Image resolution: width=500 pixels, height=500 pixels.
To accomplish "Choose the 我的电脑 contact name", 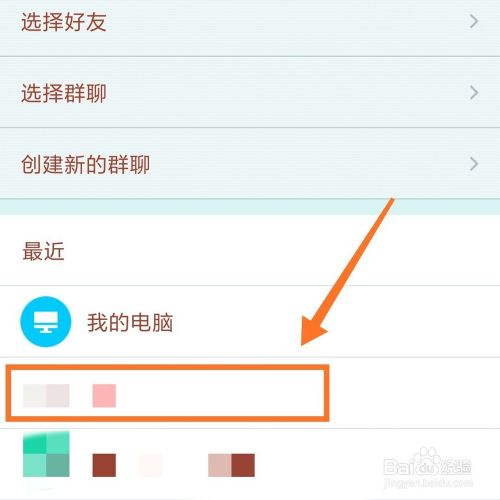I will (x=130, y=322).
